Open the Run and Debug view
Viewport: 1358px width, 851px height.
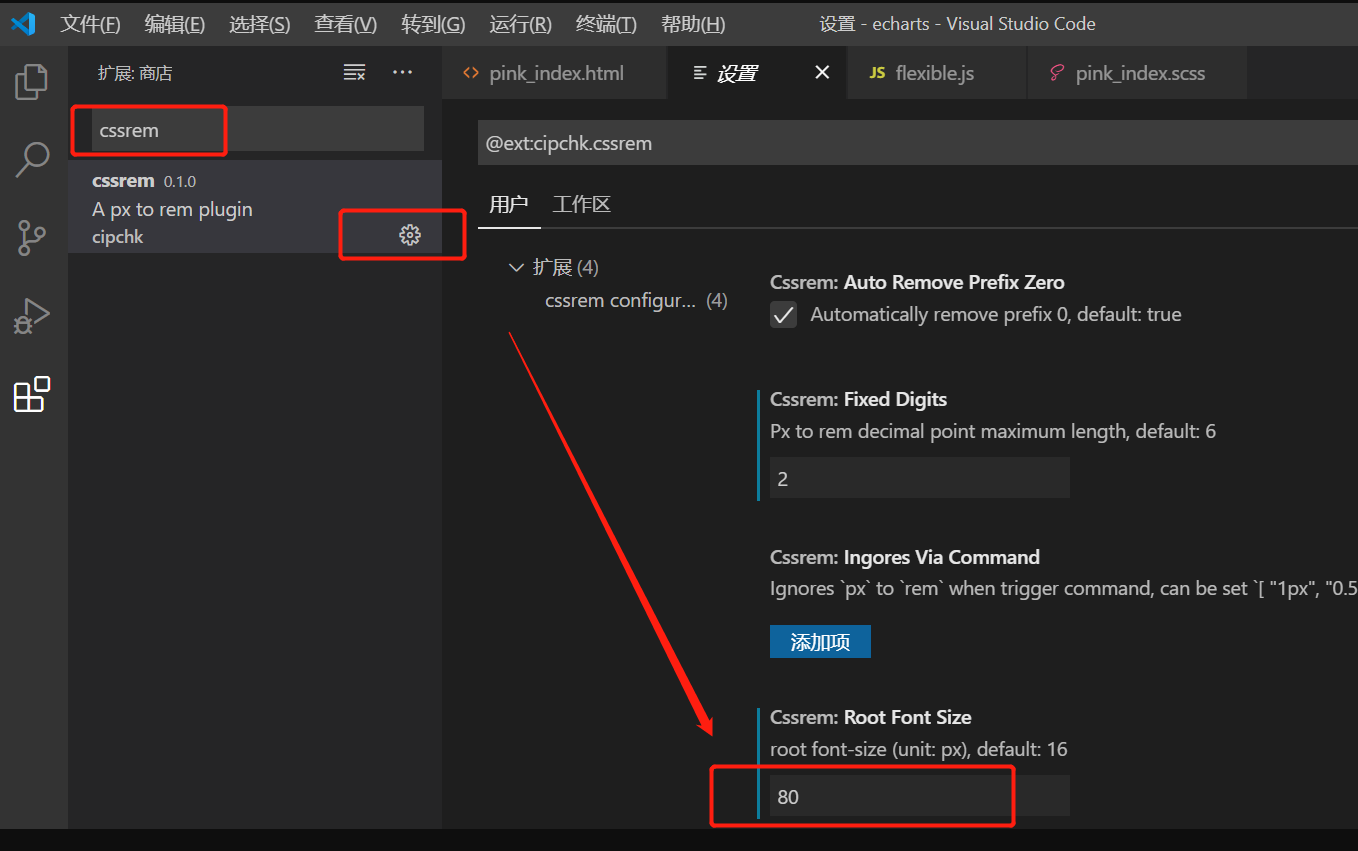(32, 316)
